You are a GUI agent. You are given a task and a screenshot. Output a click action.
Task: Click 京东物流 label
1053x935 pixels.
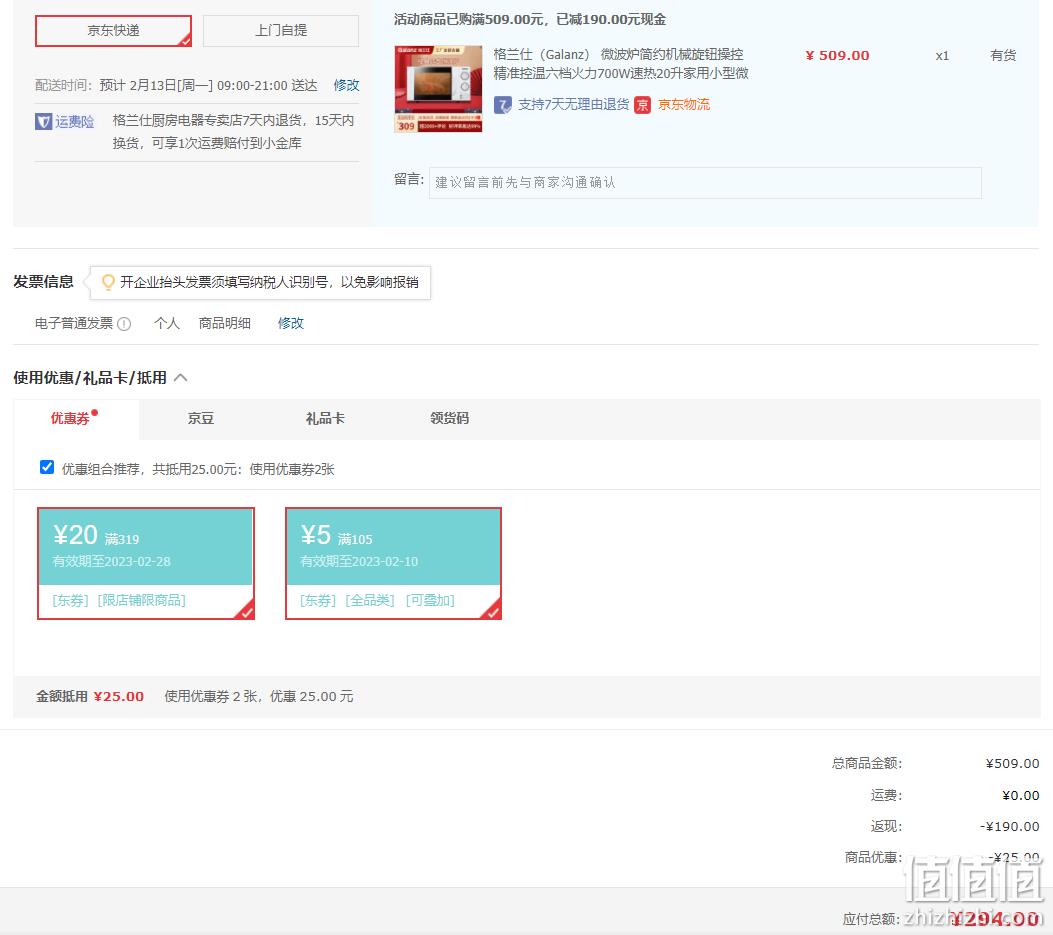pos(684,105)
